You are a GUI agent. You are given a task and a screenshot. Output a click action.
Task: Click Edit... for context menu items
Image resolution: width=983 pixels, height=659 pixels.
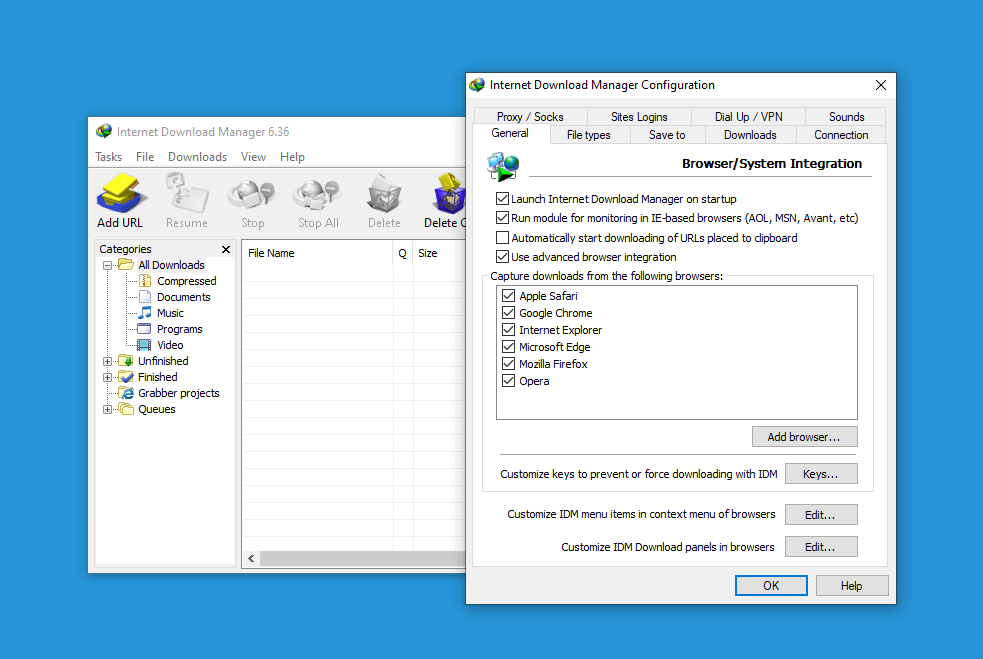click(821, 515)
